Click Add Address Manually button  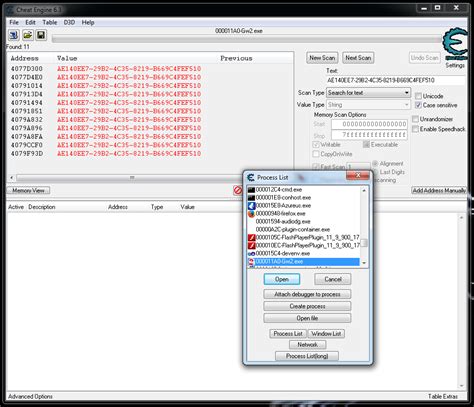click(x=439, y=190)
